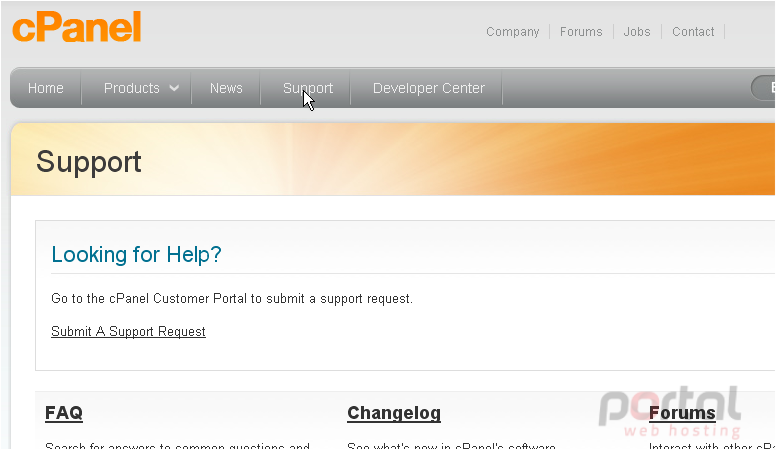Click the partially visible search field in navbar
The width and height of the screenshot is (776, 450).
coord(763,88)
